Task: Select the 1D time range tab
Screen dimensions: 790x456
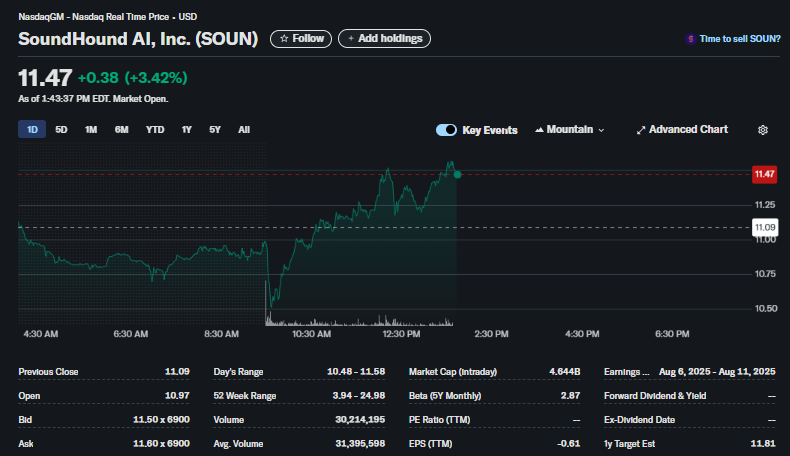Action: (32, 129)
